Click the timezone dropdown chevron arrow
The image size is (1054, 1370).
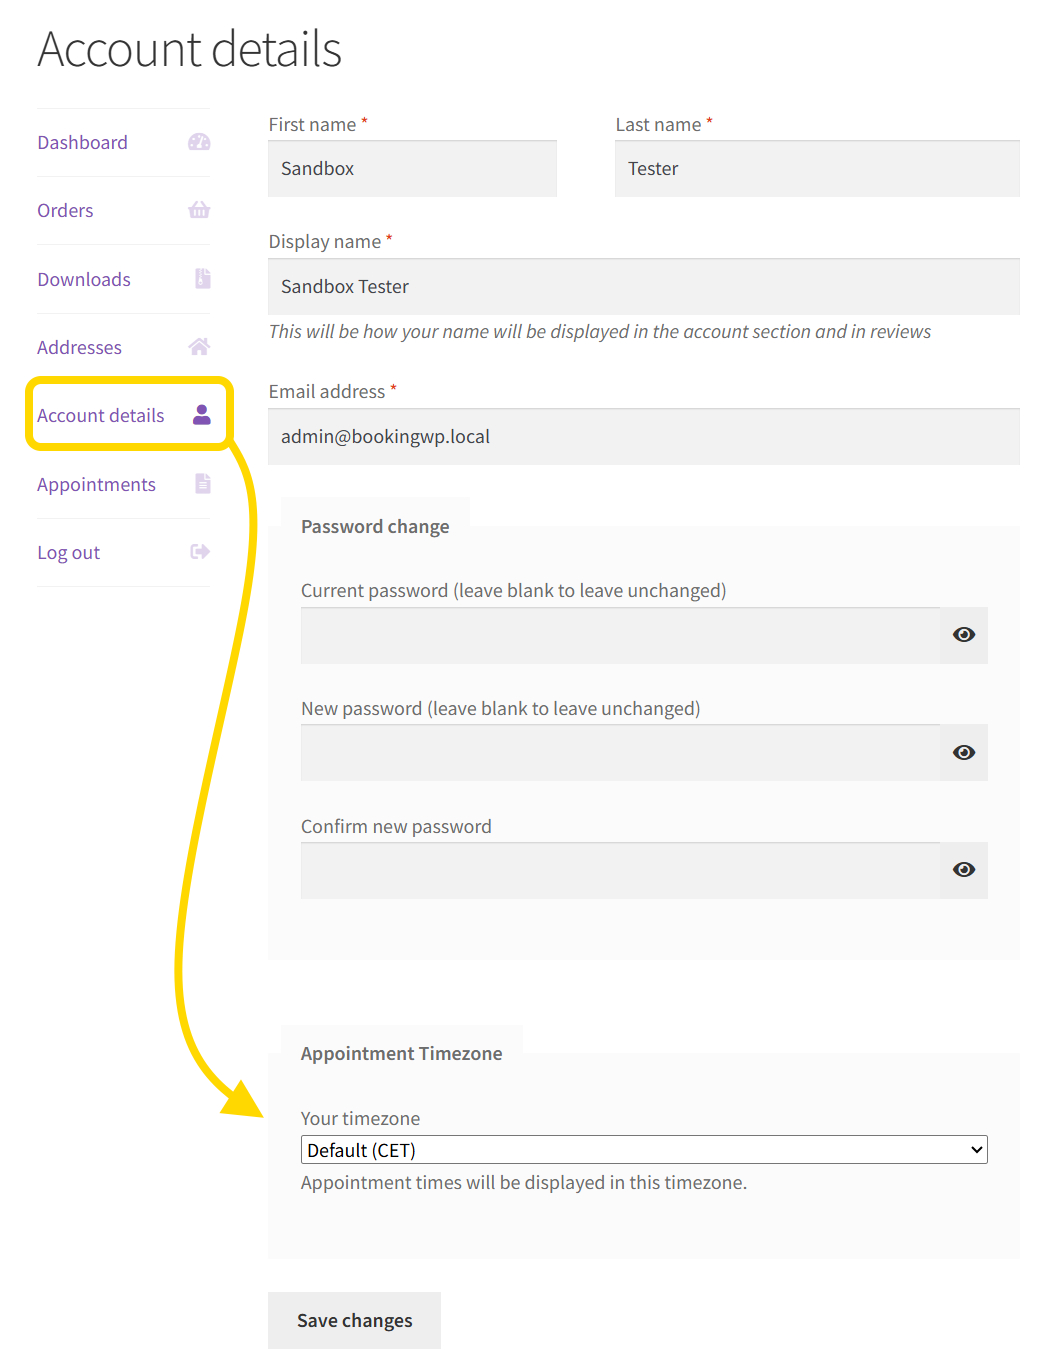977,1149
